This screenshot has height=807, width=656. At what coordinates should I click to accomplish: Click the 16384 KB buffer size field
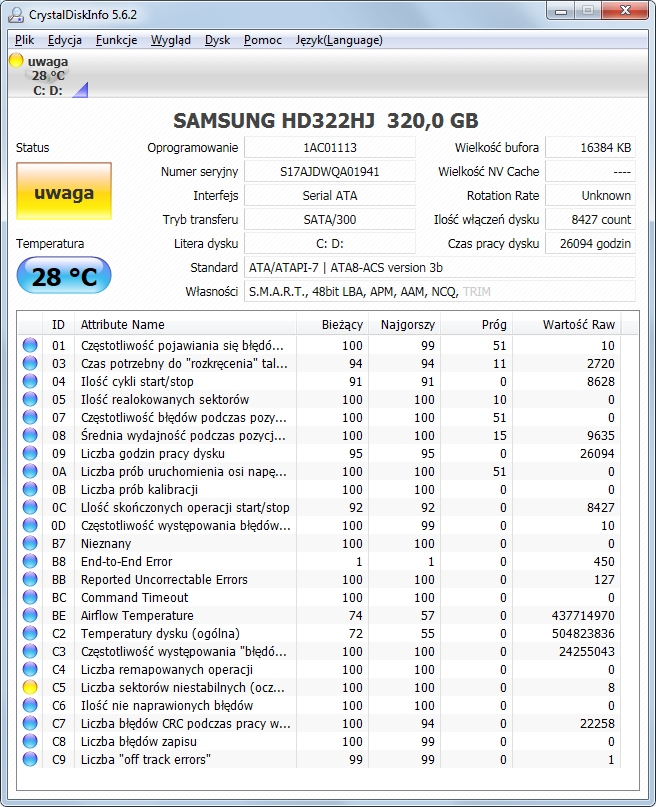click(x=590, y=148)
